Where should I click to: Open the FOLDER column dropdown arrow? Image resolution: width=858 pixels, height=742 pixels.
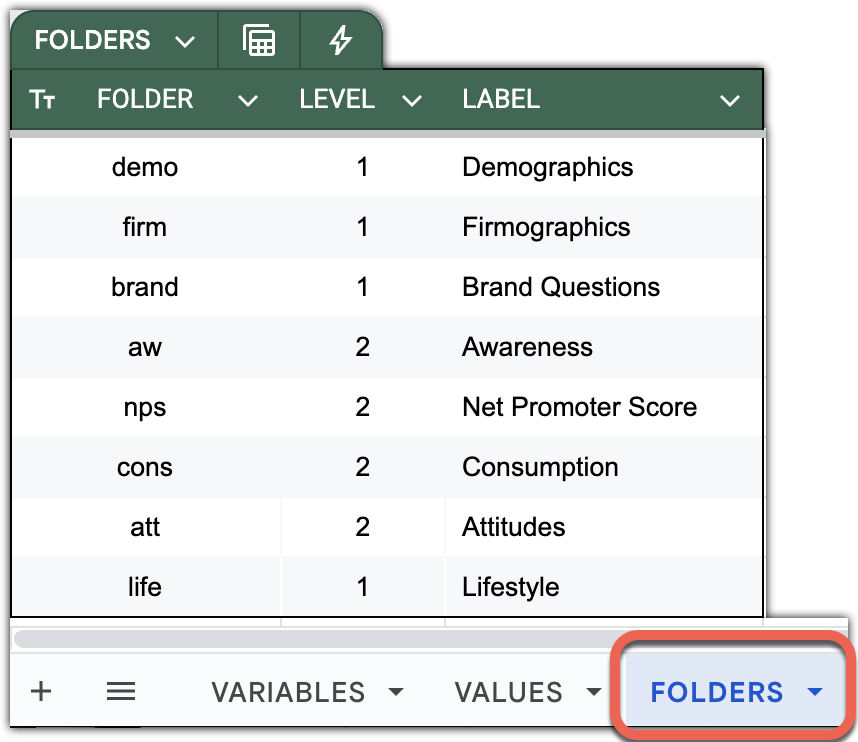248,100
